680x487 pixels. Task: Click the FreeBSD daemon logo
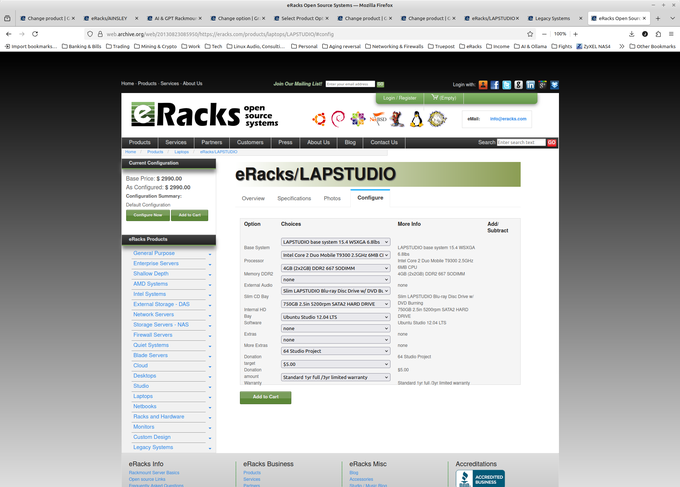(x=397, y=119)
